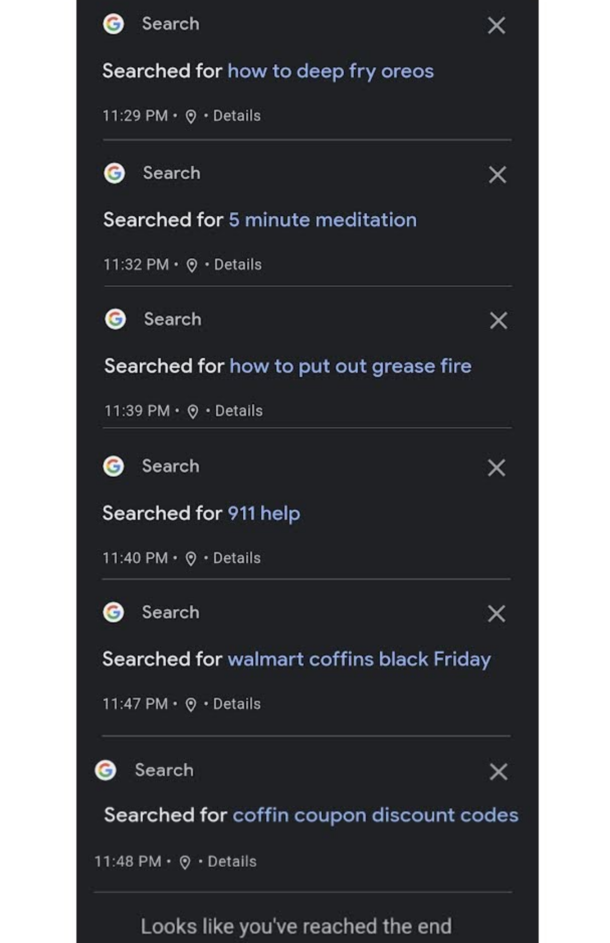
Task: Click the Google icon above '911 help'
Action: [113, 466]
